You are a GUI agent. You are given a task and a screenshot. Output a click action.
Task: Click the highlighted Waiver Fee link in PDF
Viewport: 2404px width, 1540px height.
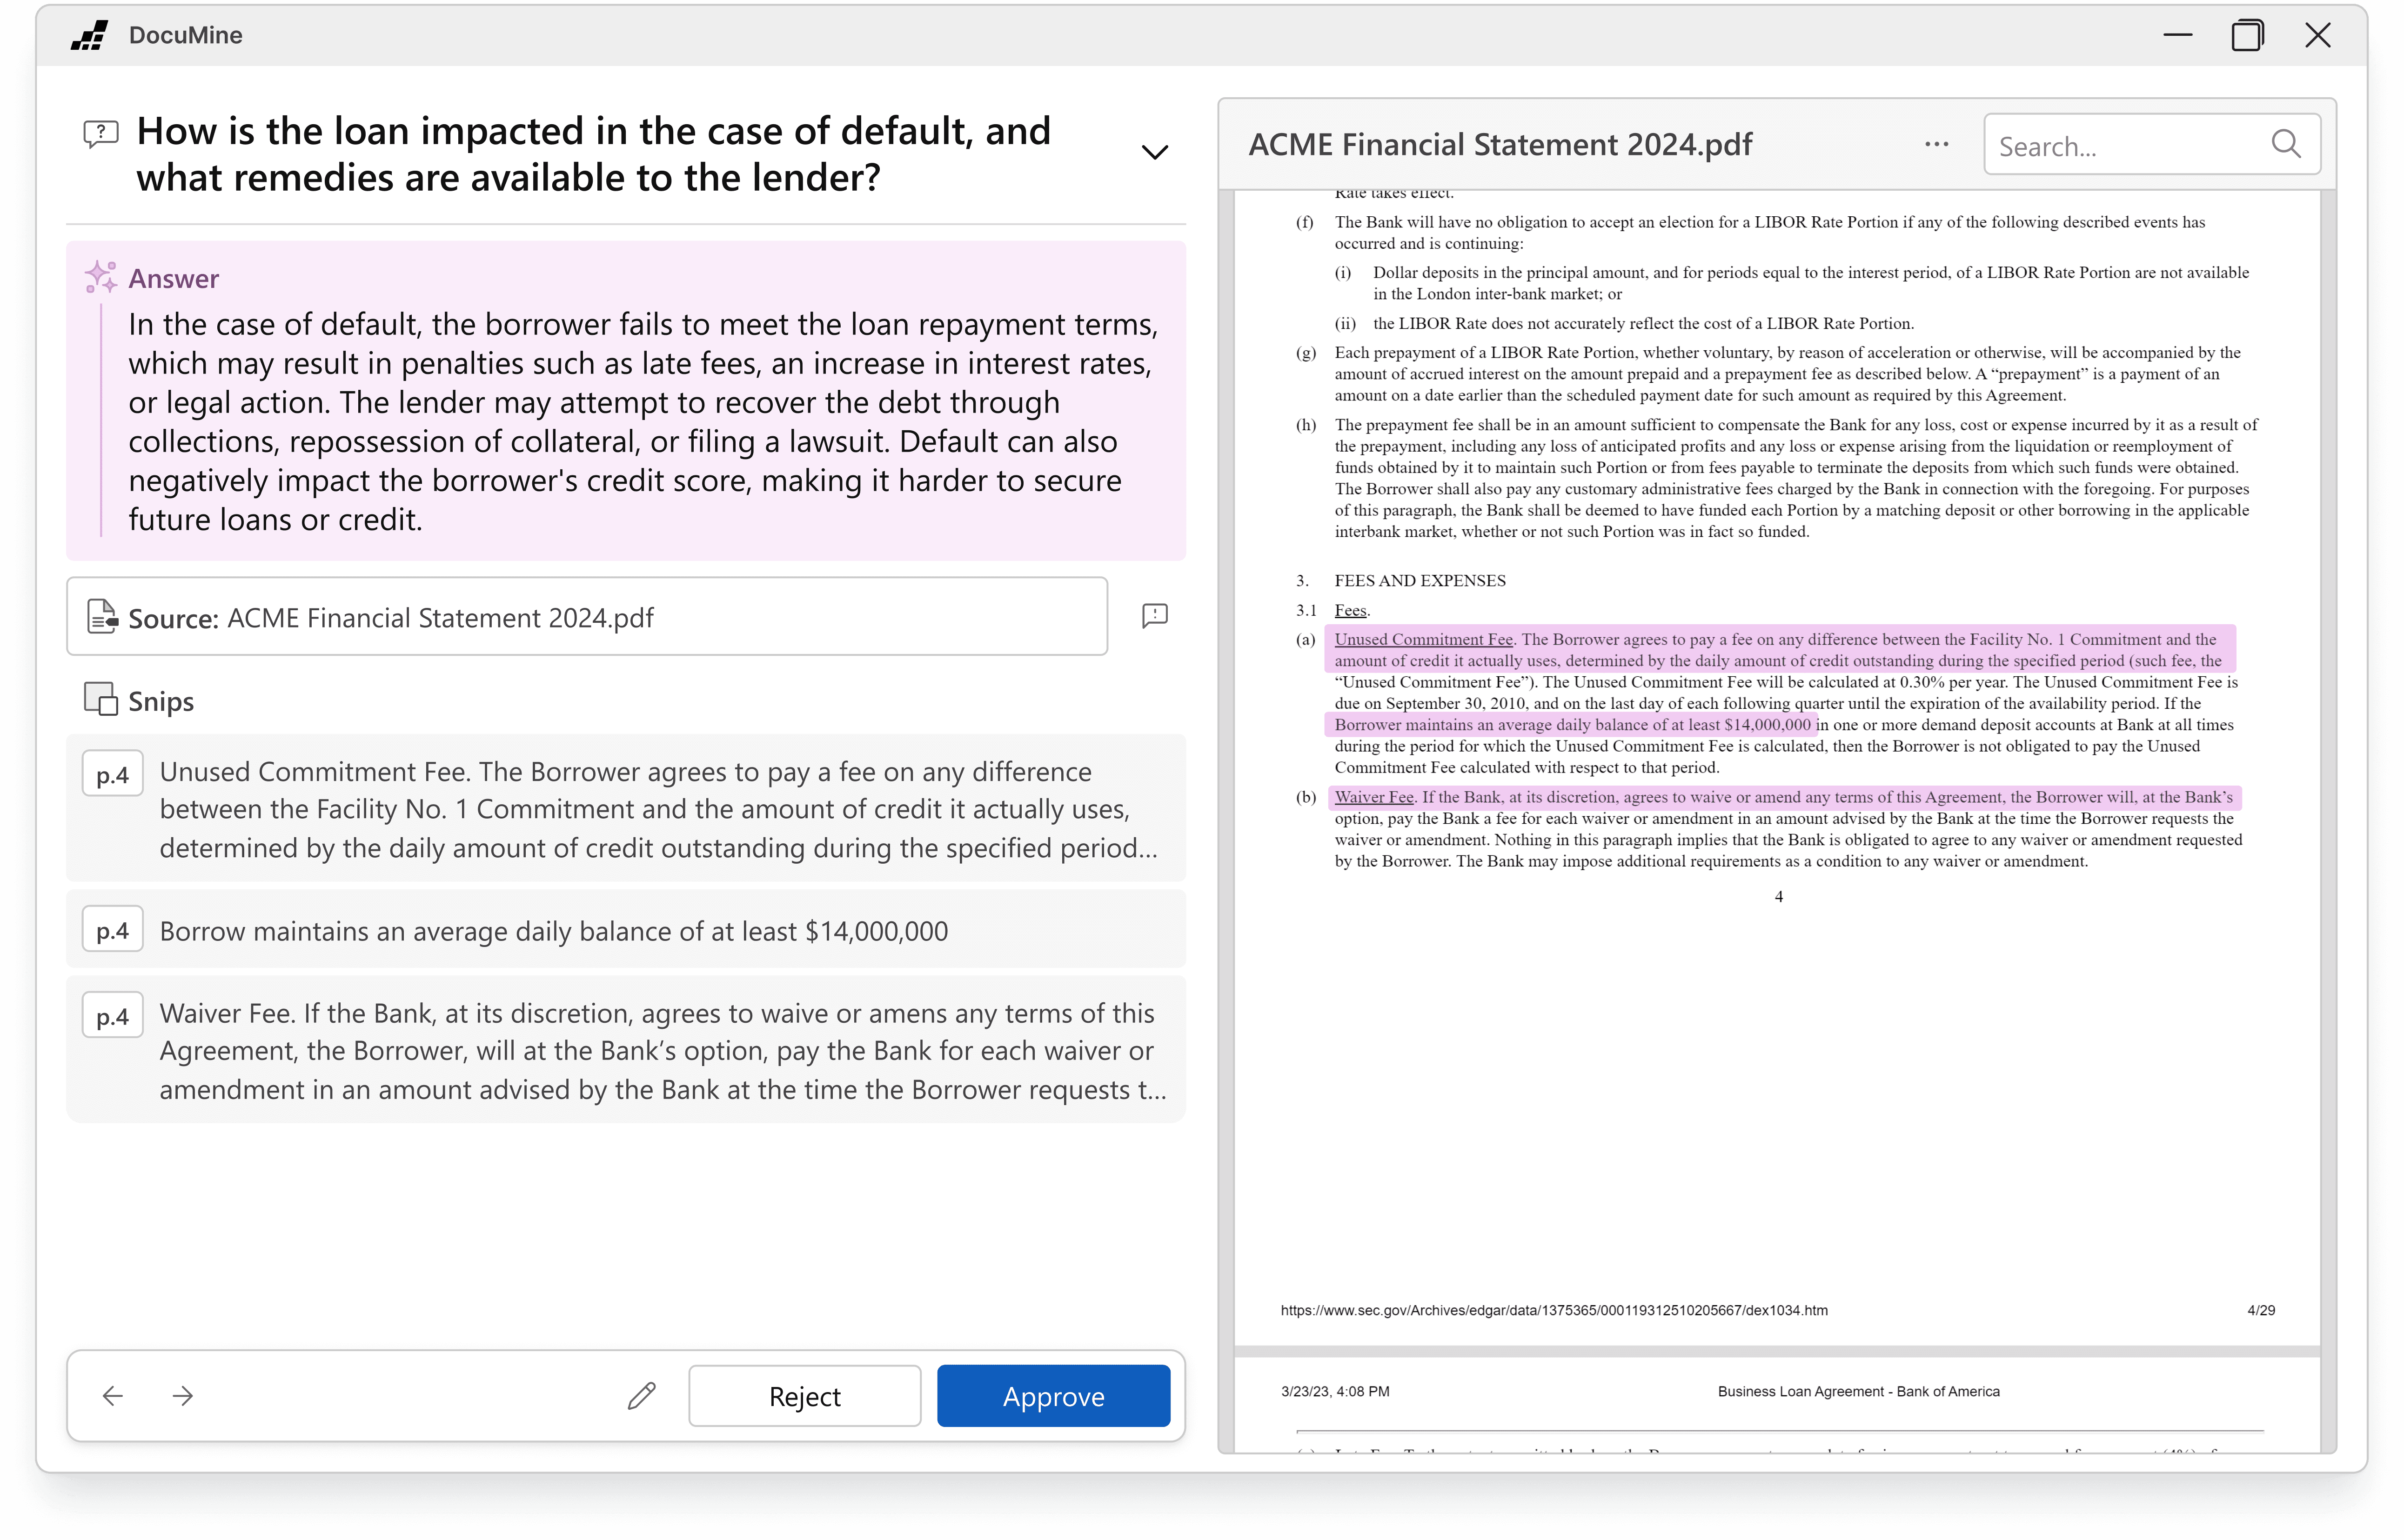(1373, 797)
